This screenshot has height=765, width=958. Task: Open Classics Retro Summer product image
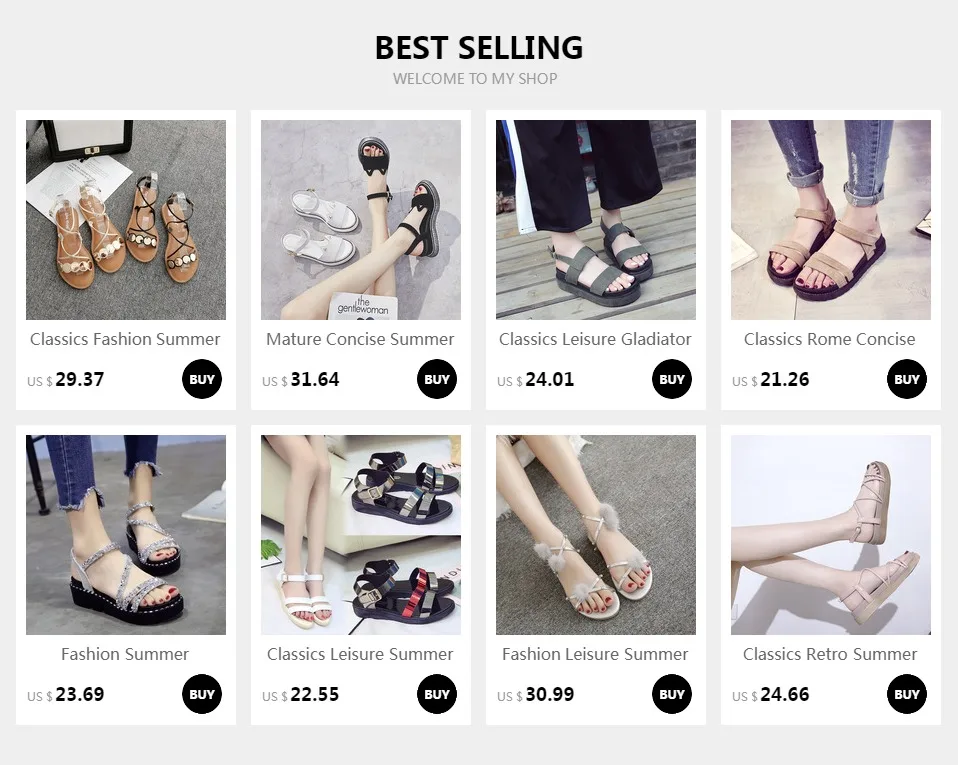[x=831, y=535]
